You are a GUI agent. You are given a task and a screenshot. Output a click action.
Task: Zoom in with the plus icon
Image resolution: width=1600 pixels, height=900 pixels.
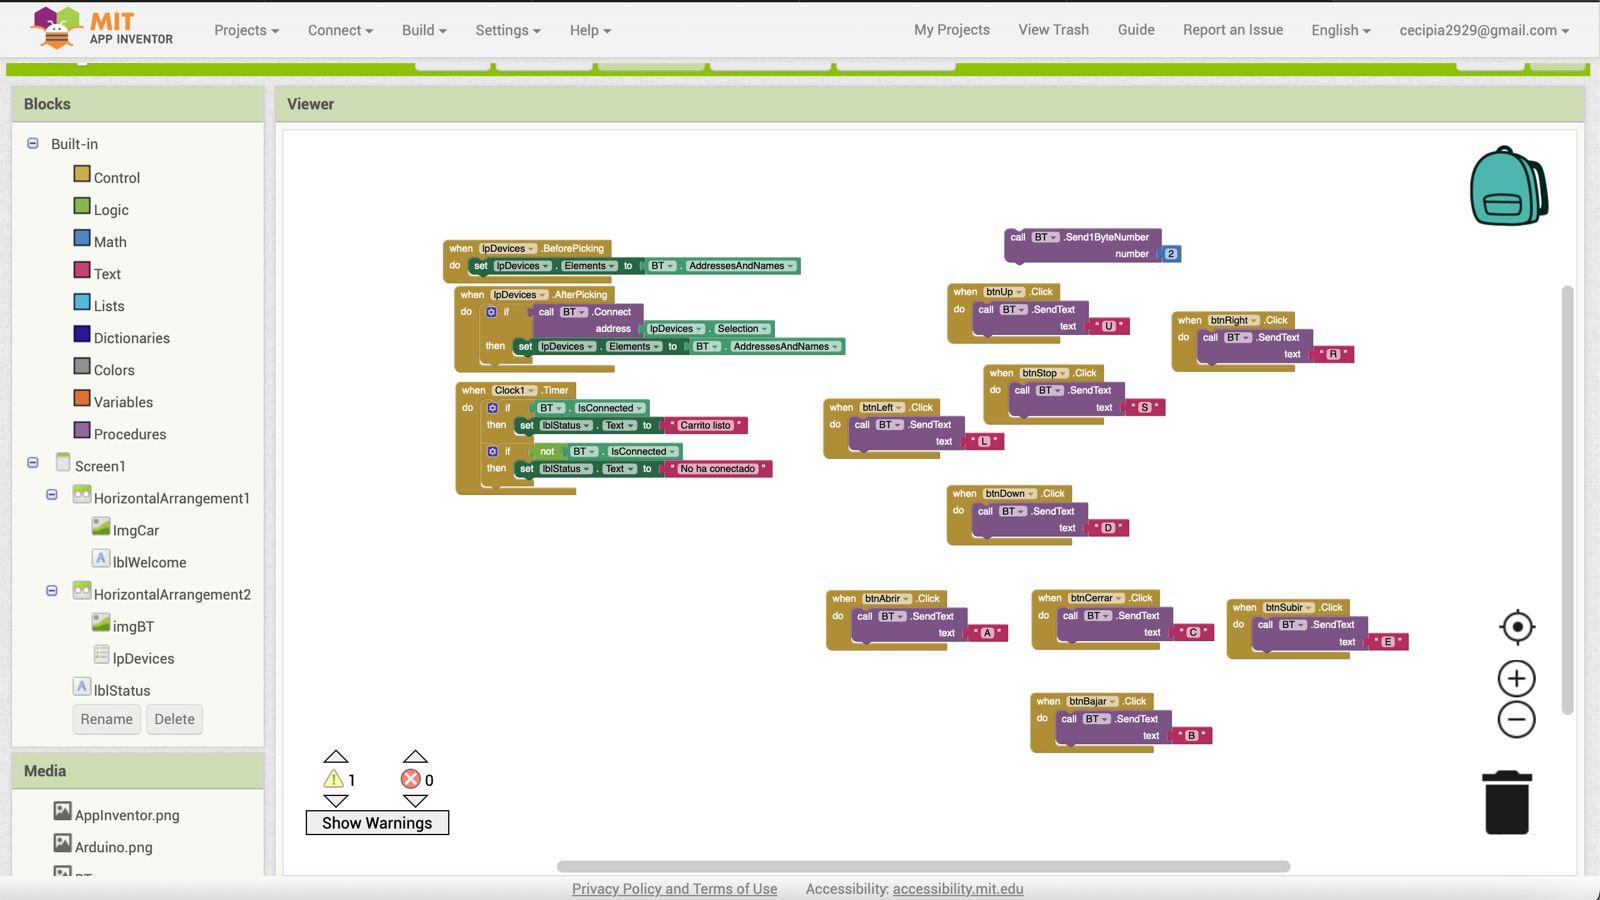coord(1517,679)
